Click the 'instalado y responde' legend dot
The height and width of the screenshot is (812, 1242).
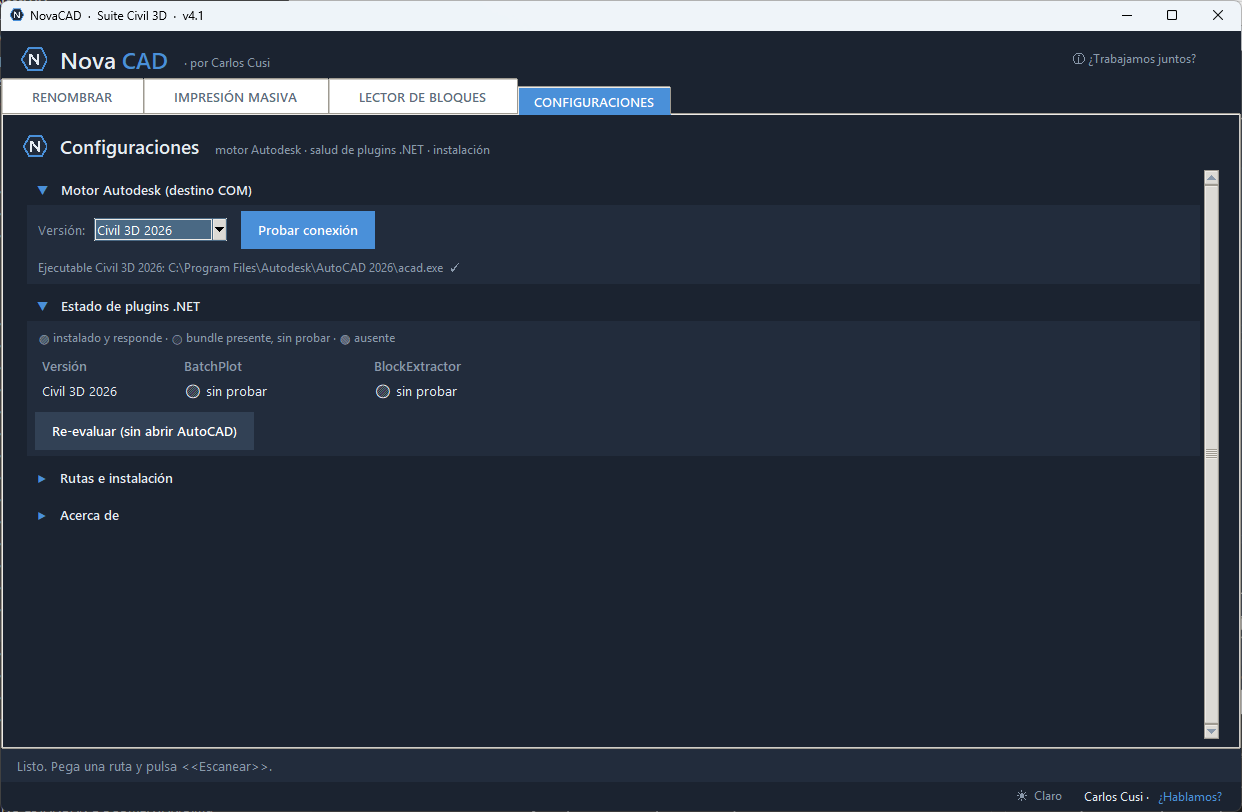coord(44,339)
